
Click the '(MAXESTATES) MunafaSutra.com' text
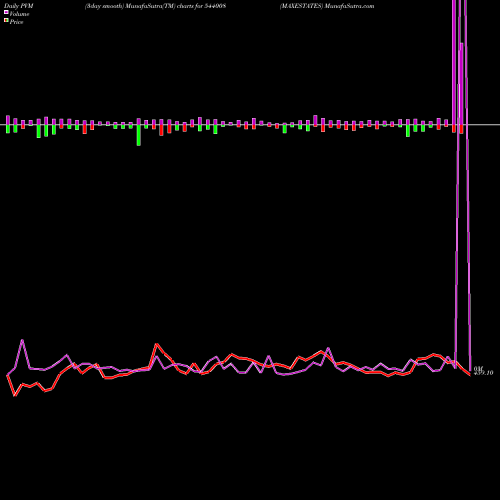(327, 6)
